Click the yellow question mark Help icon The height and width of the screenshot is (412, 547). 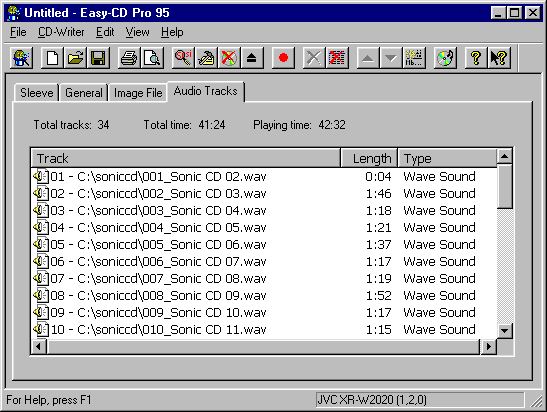click(476, 58)
